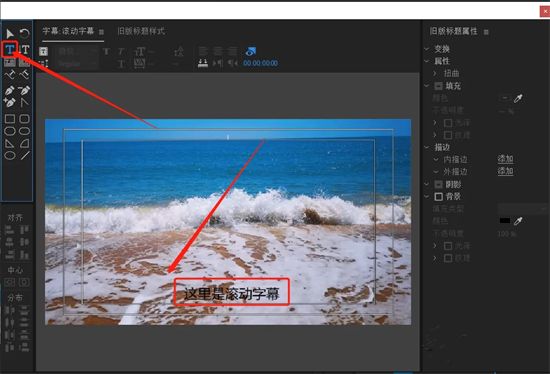
Task: Collapse the 内描边 row
Action: 436,160
